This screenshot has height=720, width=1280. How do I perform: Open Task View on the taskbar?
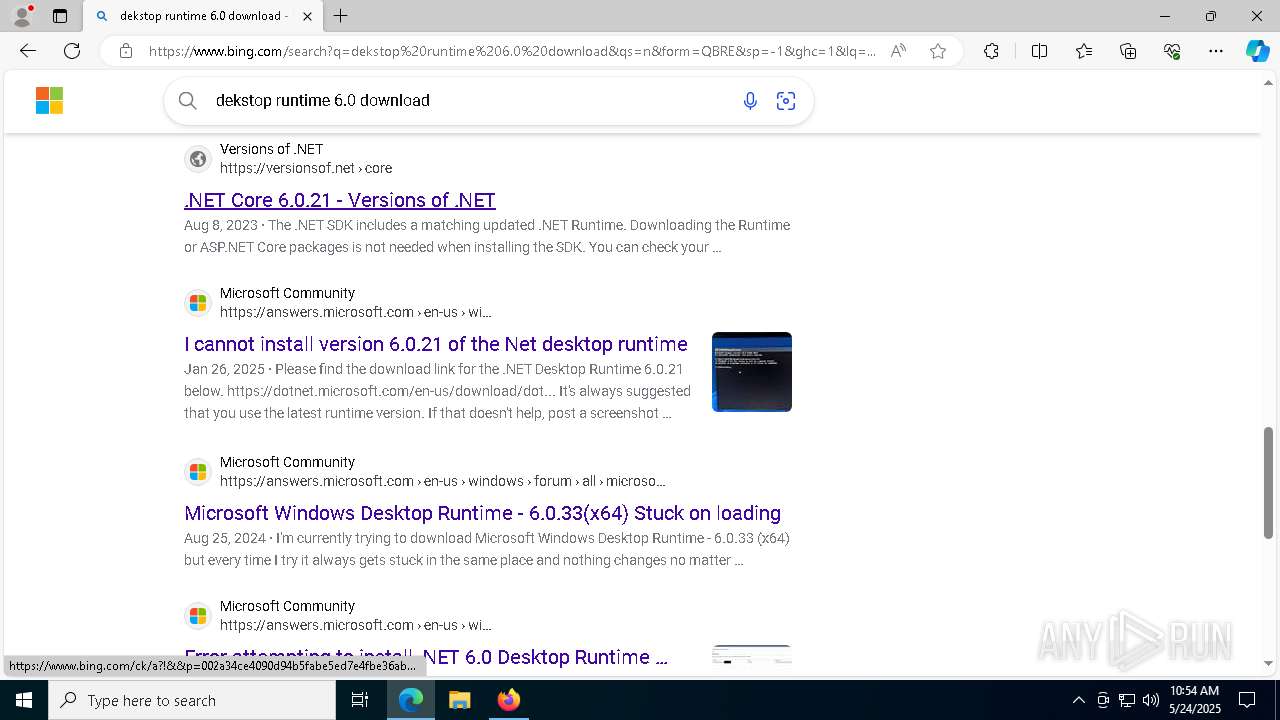(x=360, y=700)
